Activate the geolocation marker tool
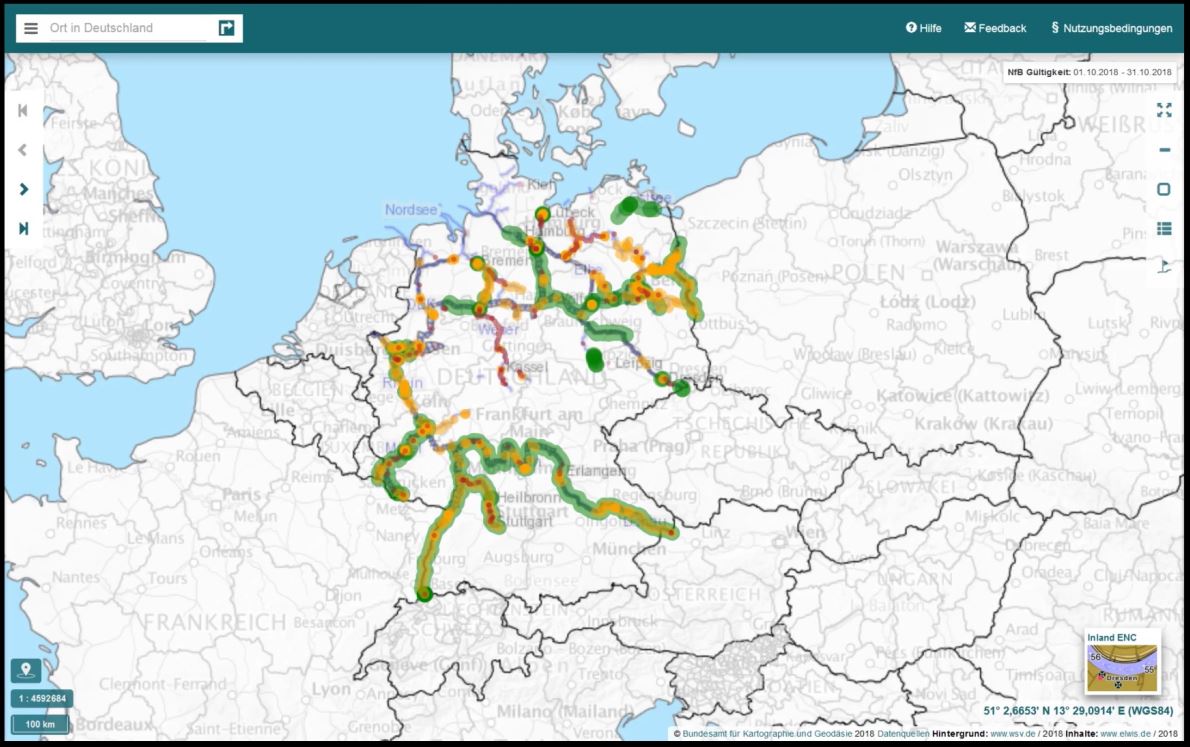This screenshot has width=1190, height=747. click(23, 670)
